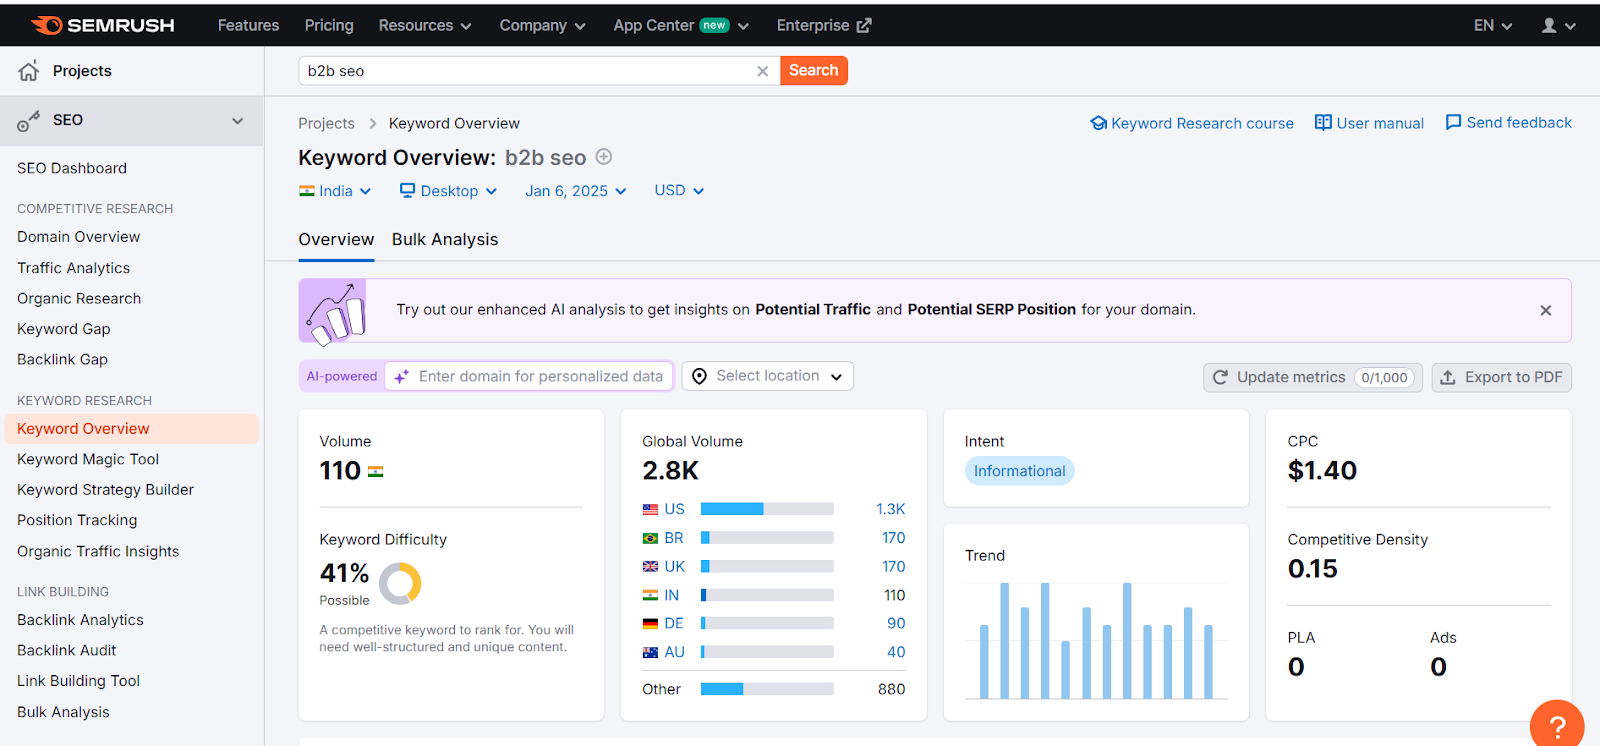The image size is (1600, 746).
Task: Click the SEO key icon in sidebar
Action: (x=29, y=121)
